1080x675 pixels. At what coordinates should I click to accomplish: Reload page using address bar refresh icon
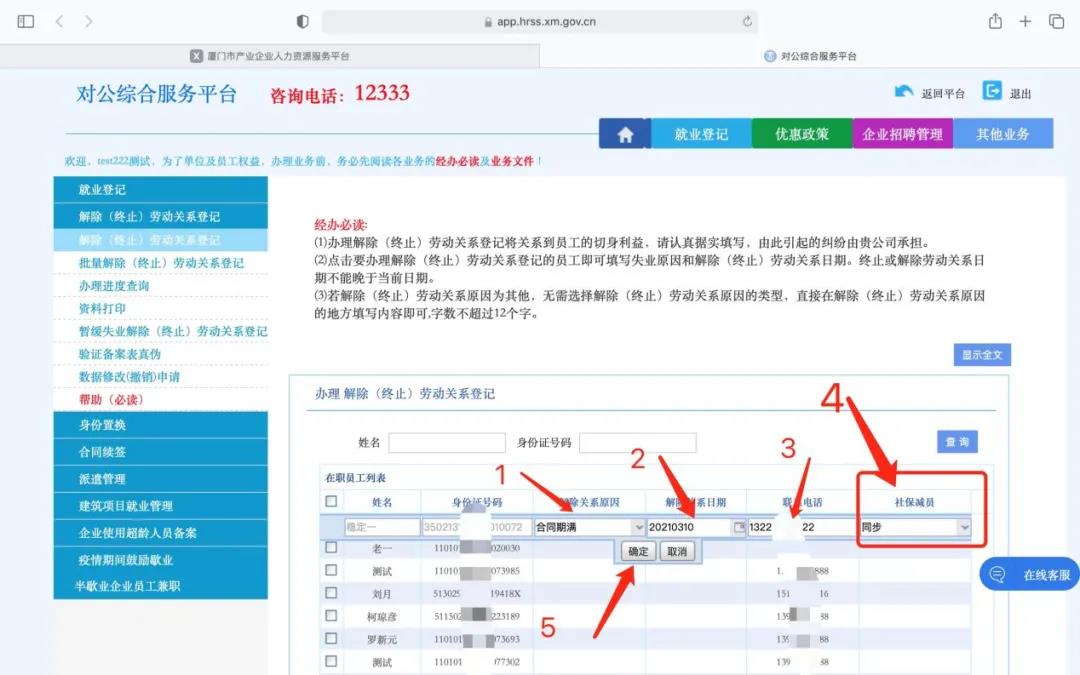click(747, 21)
